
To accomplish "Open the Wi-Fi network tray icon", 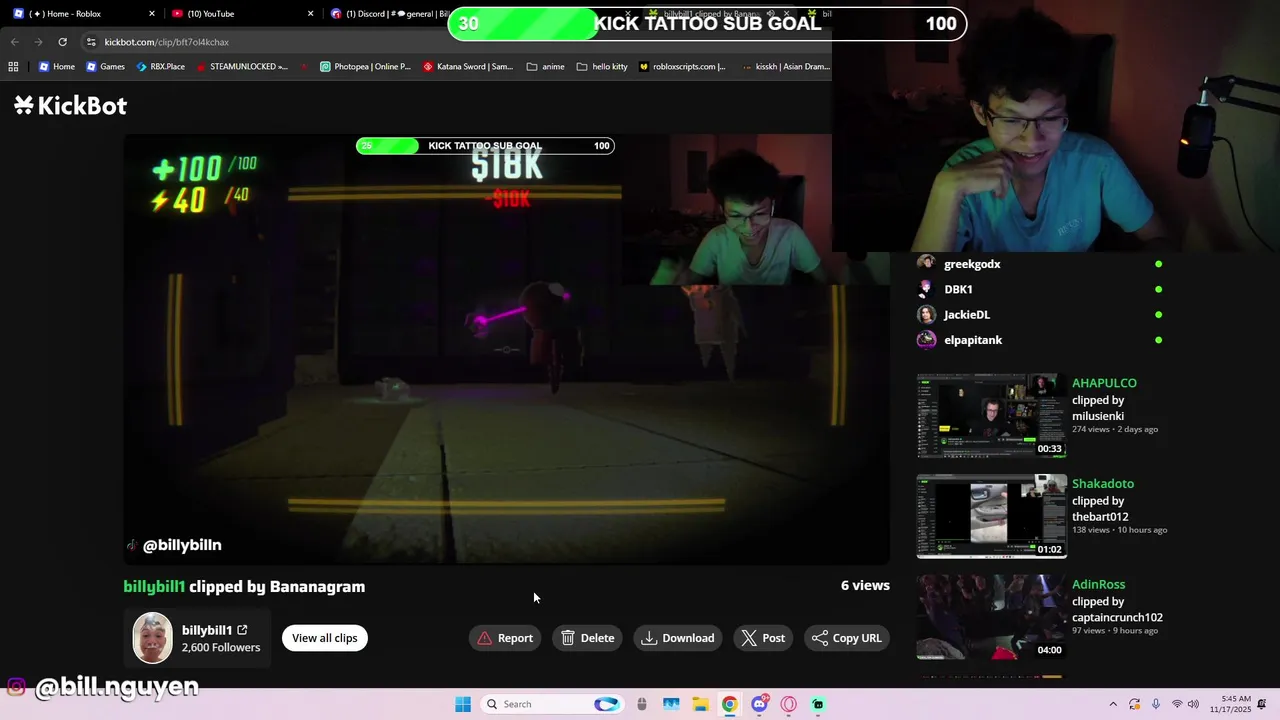I will coord(1177,704).
